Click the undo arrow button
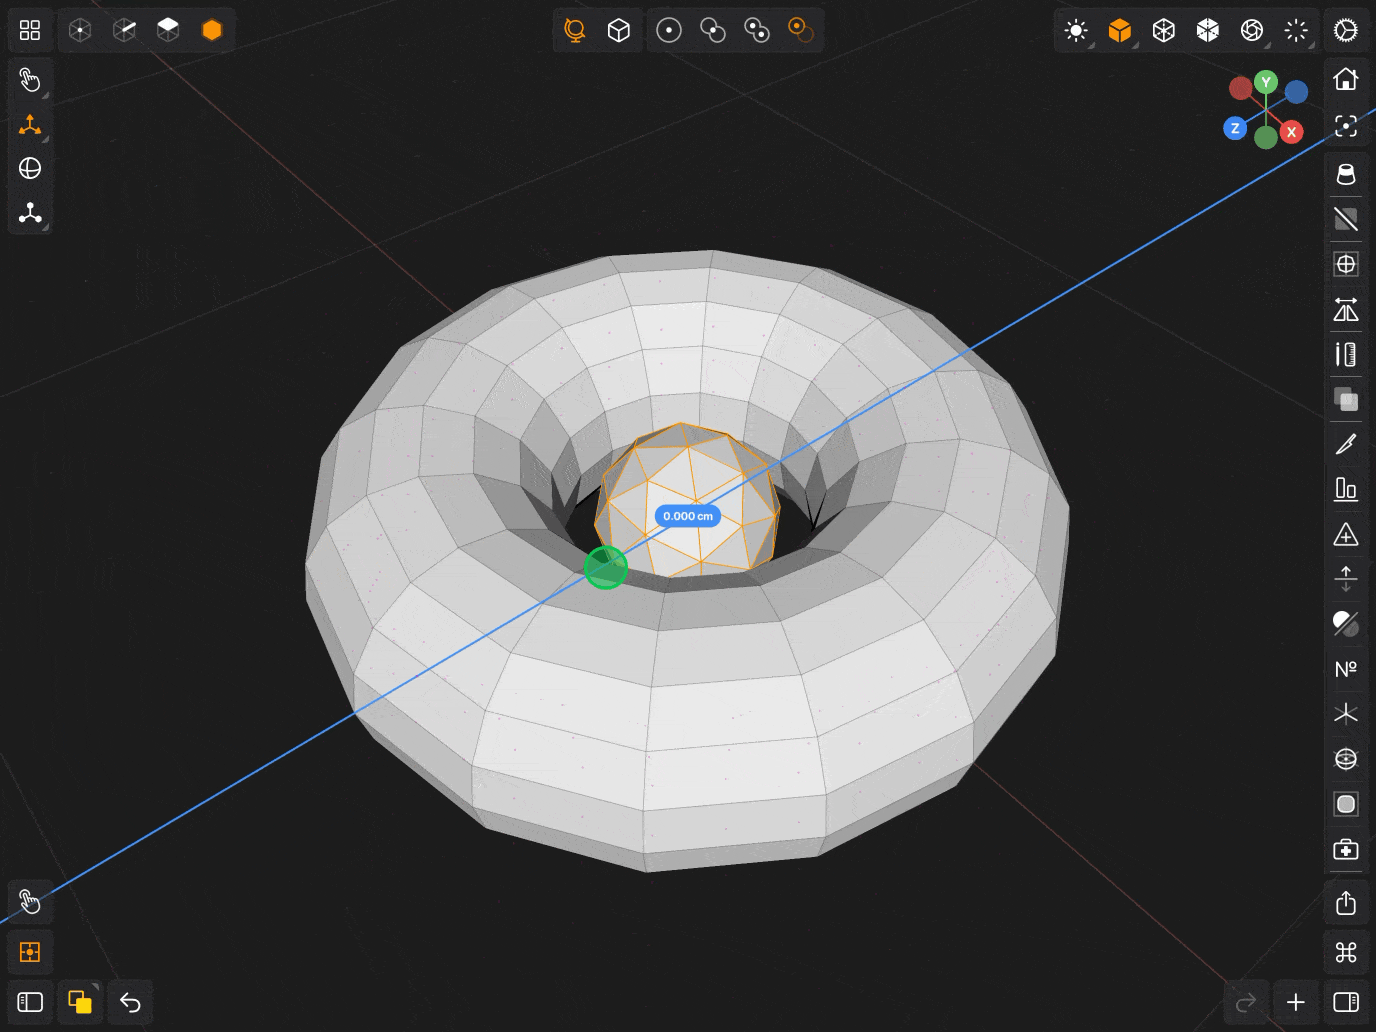This screenshot has height=1032, width=1376. [130, 1002]
